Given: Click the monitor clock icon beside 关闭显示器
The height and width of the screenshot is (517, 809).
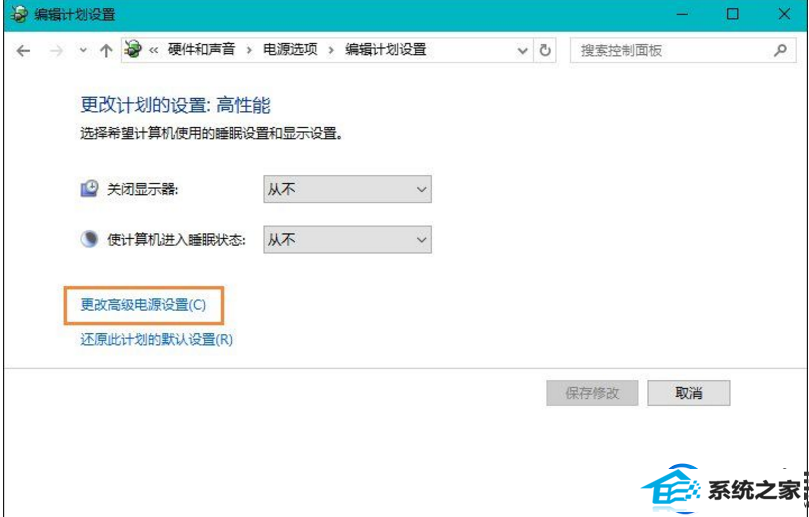Looking at the screenshot, I should (x=89, y=188).
